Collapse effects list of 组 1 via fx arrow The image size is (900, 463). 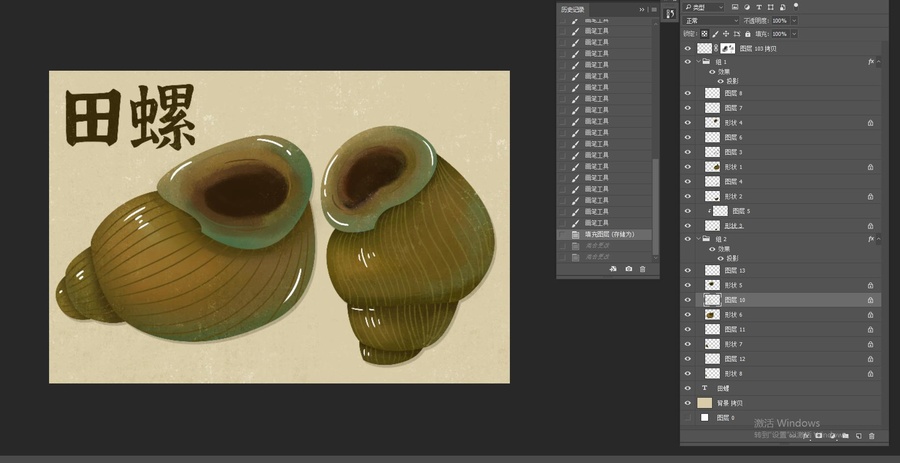878,61
